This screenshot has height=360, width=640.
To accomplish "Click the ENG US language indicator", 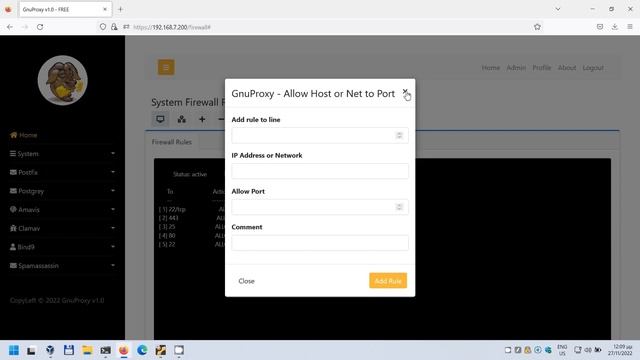I will click(x=562, y=350).
